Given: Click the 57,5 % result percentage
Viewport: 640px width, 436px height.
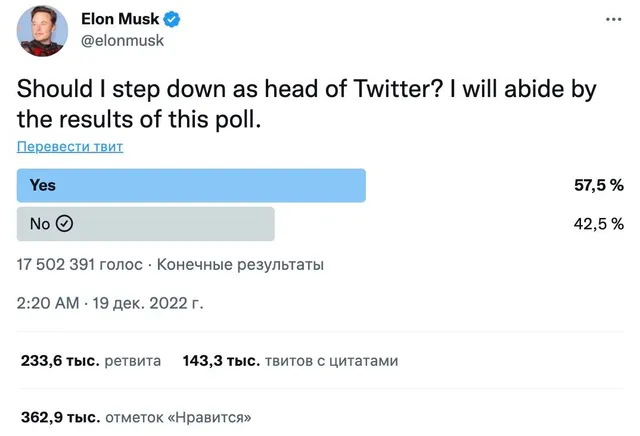Looking at the screenshot, I should pos(599,185).
